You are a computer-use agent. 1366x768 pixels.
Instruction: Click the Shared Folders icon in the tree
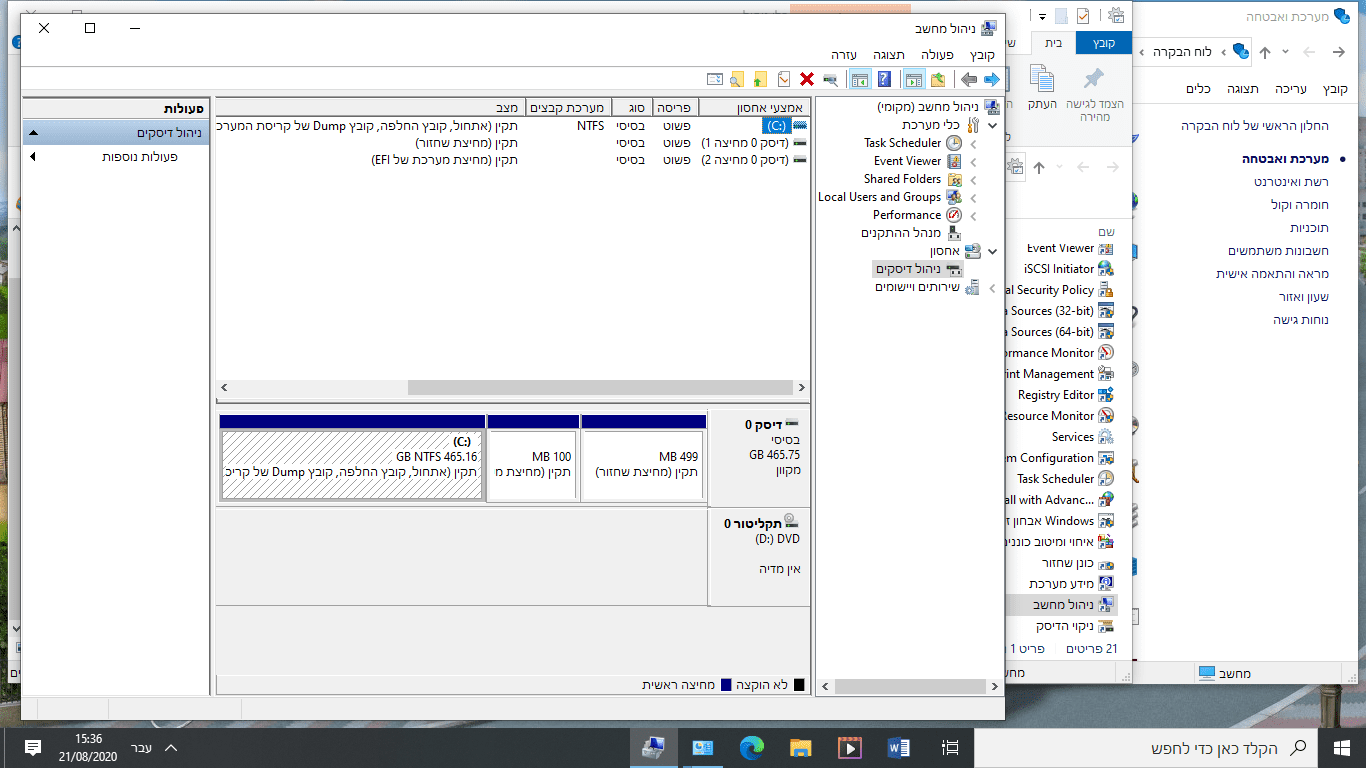(x=954, y=179)
